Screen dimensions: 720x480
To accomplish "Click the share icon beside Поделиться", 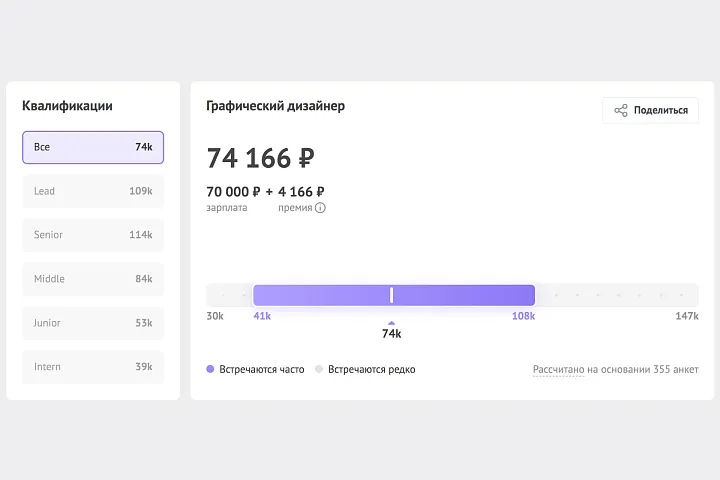I will (x=621, y=110).
